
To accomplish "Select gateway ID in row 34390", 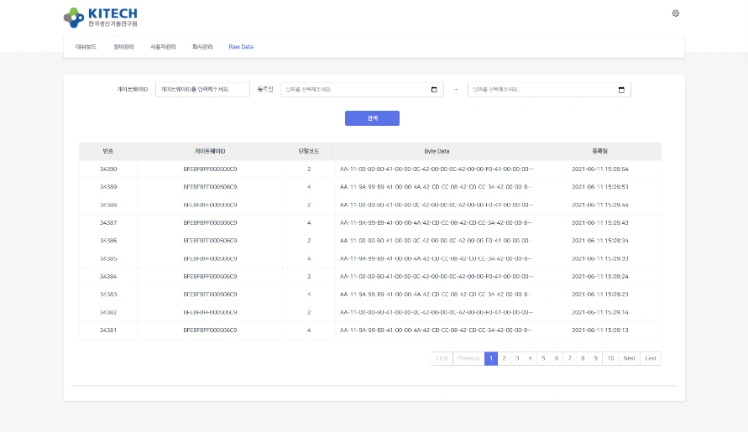I will click(210, 169).
